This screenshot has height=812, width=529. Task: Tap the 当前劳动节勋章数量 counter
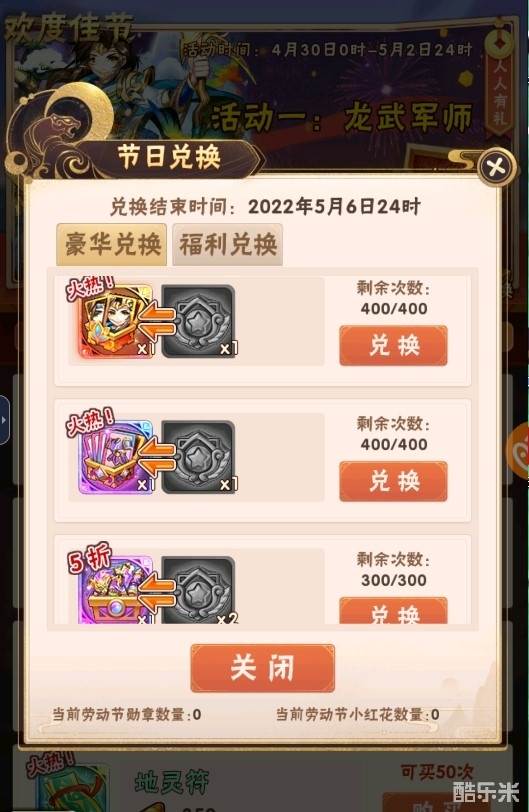(126, 715)
